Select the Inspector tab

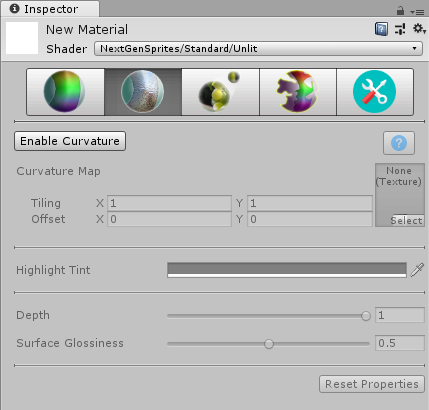[x=50, y=9]
